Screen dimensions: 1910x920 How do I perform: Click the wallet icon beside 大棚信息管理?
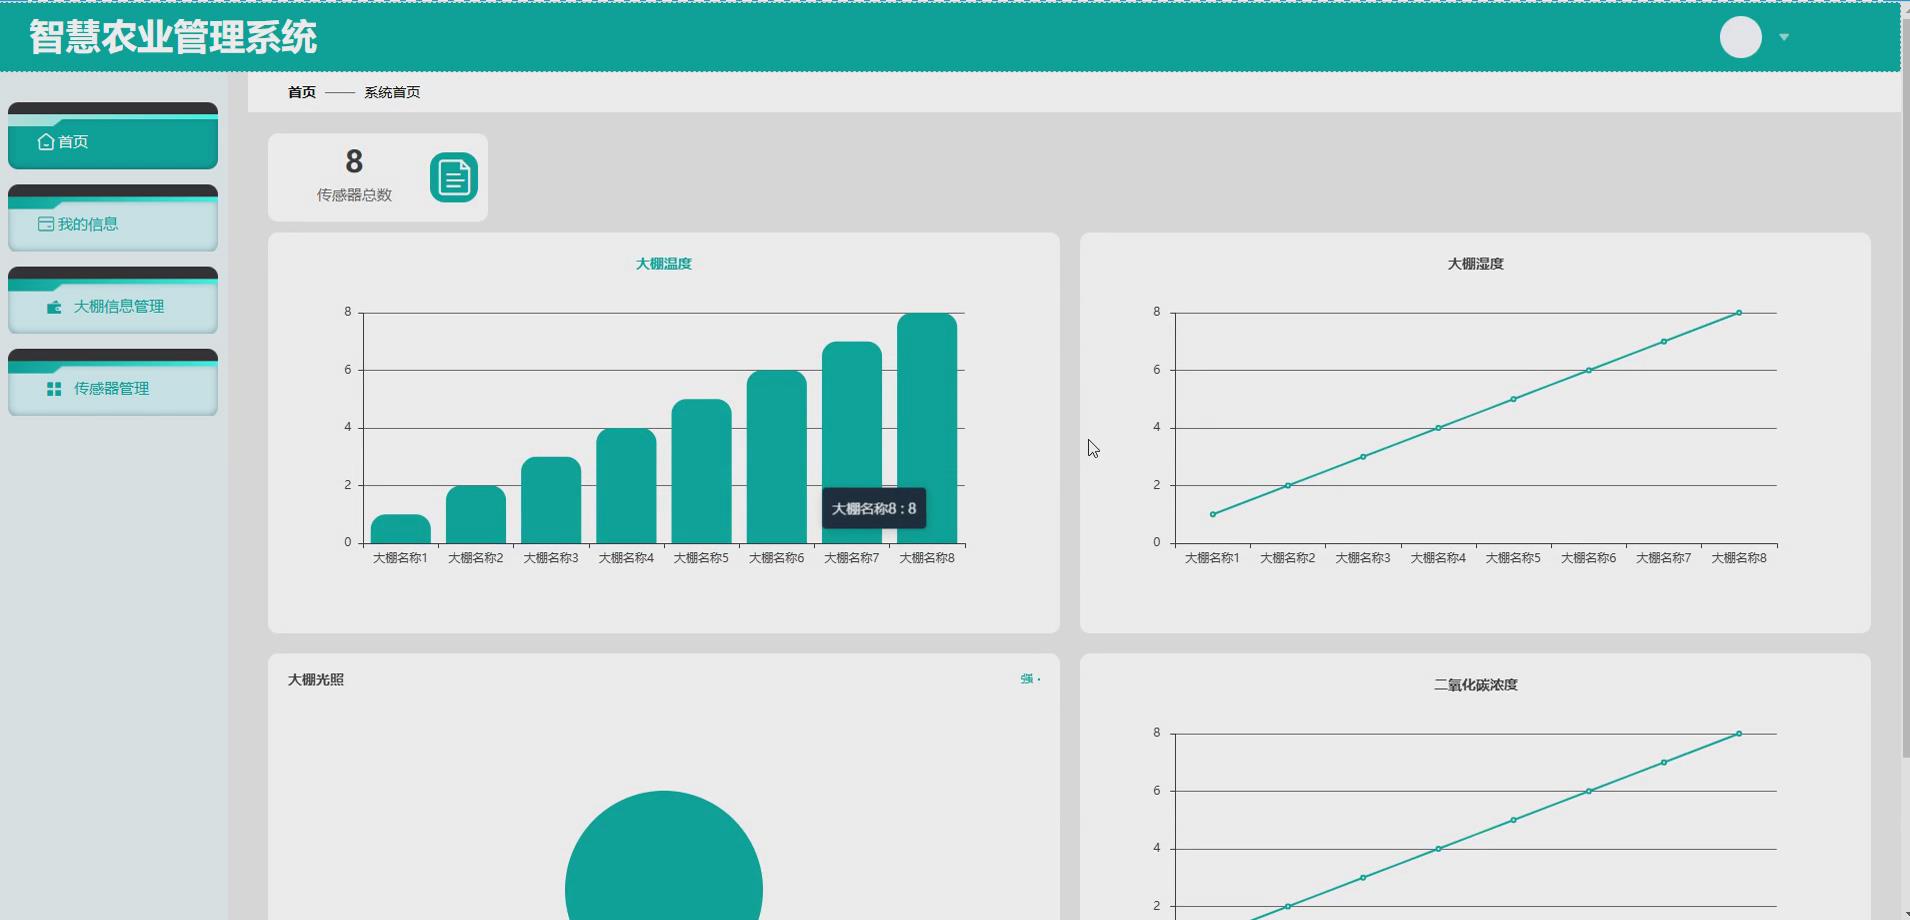click(x=54, y=307)
